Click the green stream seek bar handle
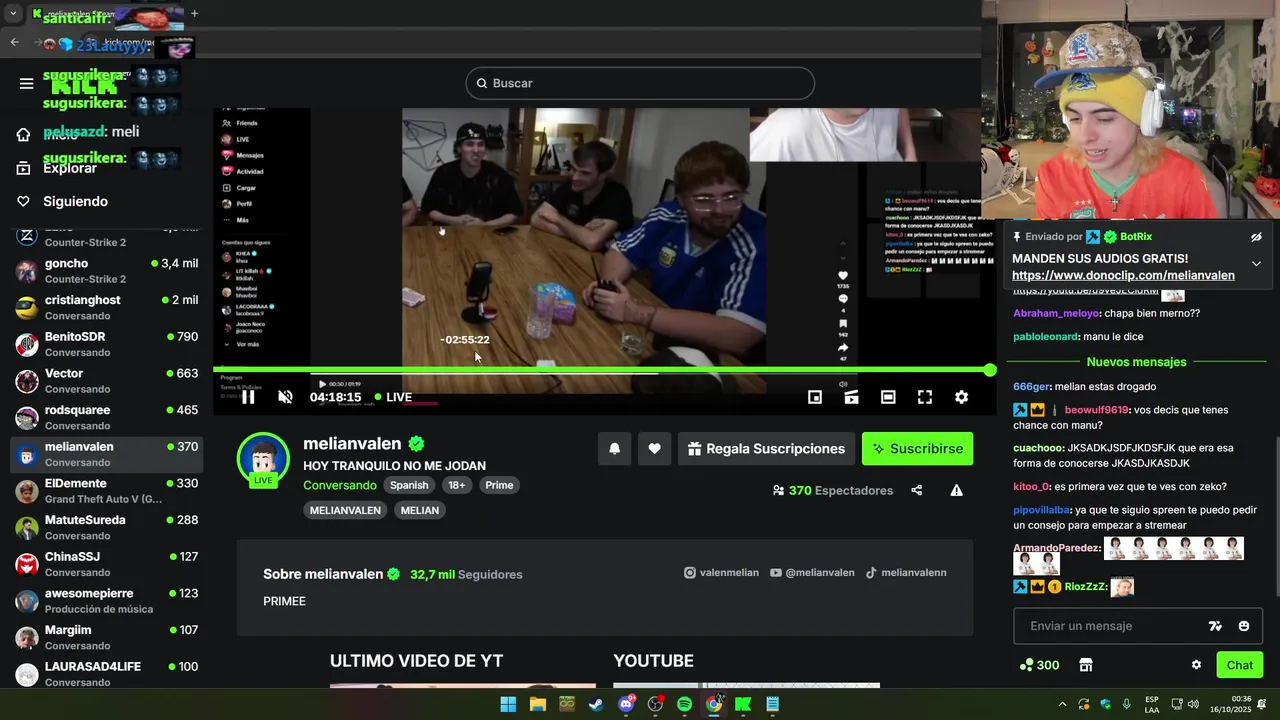 click(990, 370)
